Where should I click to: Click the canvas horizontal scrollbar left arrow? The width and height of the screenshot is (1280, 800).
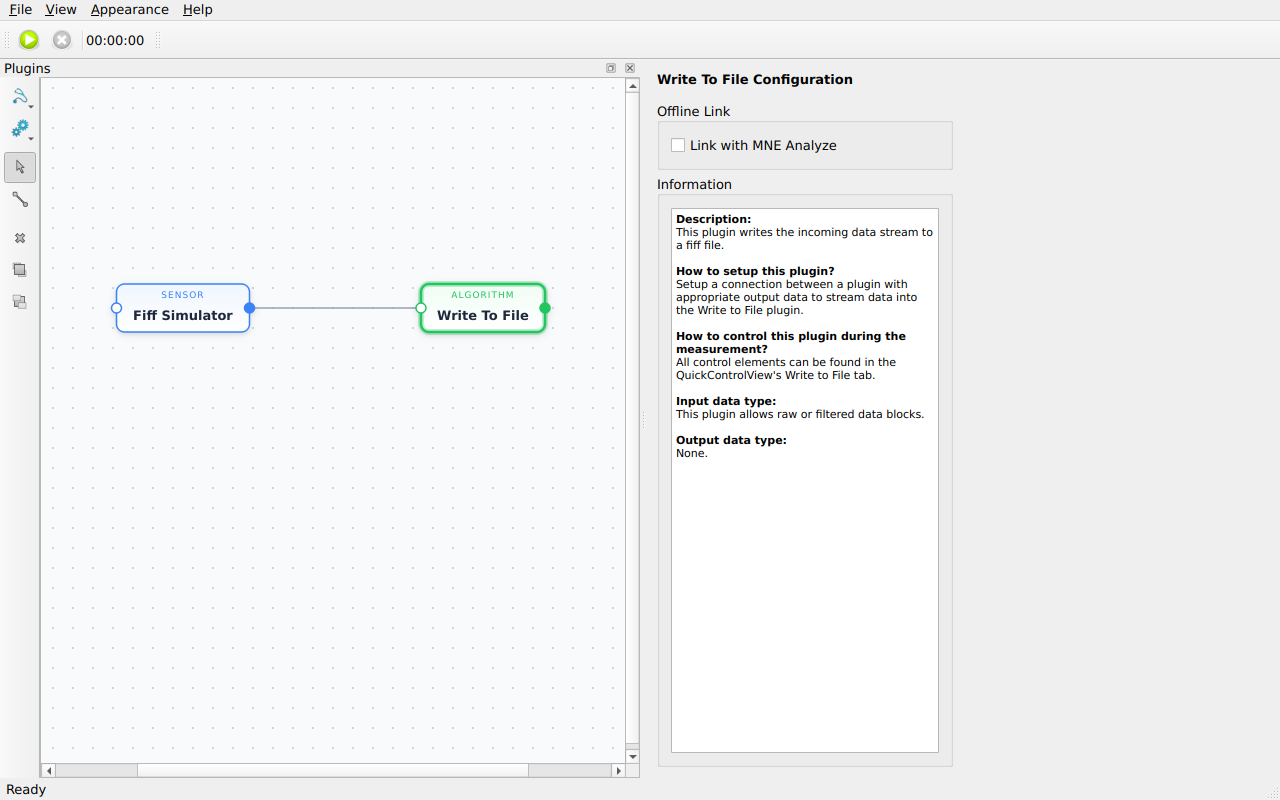(x=48, y=770)
